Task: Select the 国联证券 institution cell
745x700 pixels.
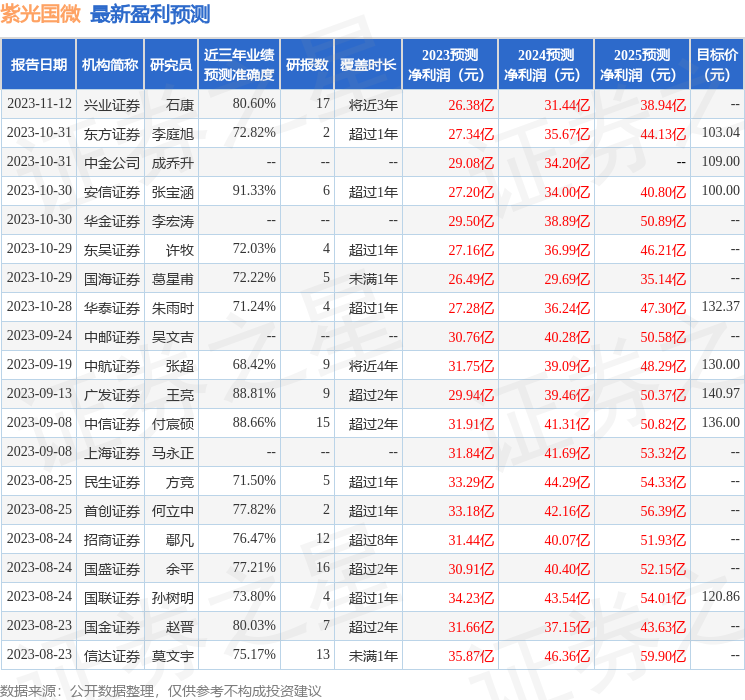Action: pos(112,598)
